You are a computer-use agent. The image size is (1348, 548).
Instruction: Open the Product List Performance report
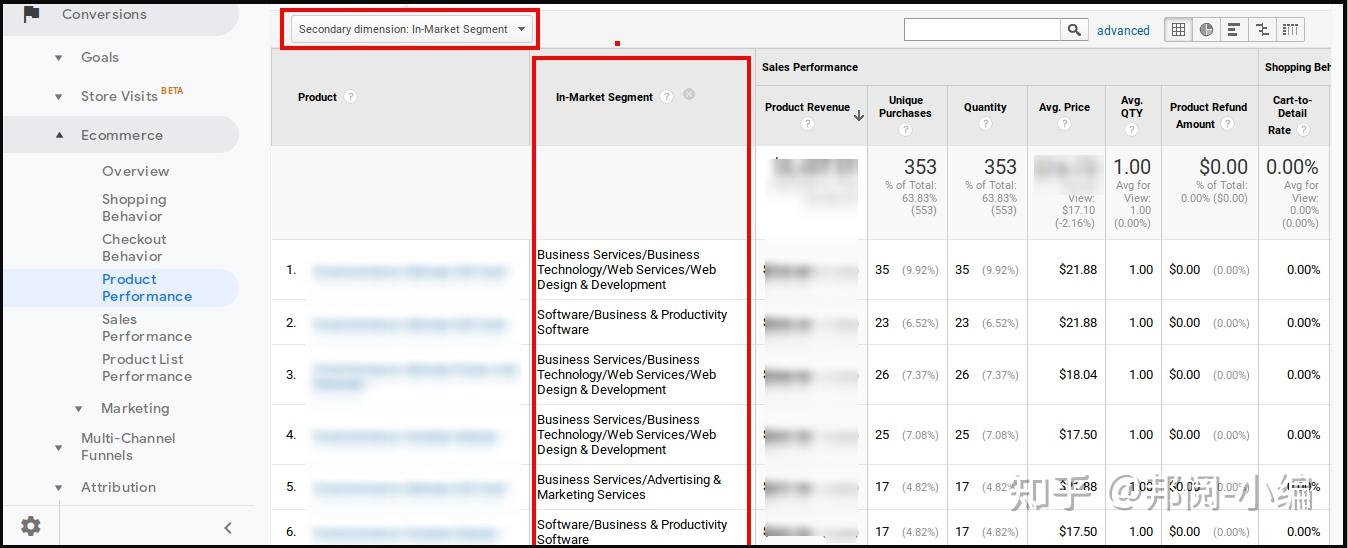(146, 368)
